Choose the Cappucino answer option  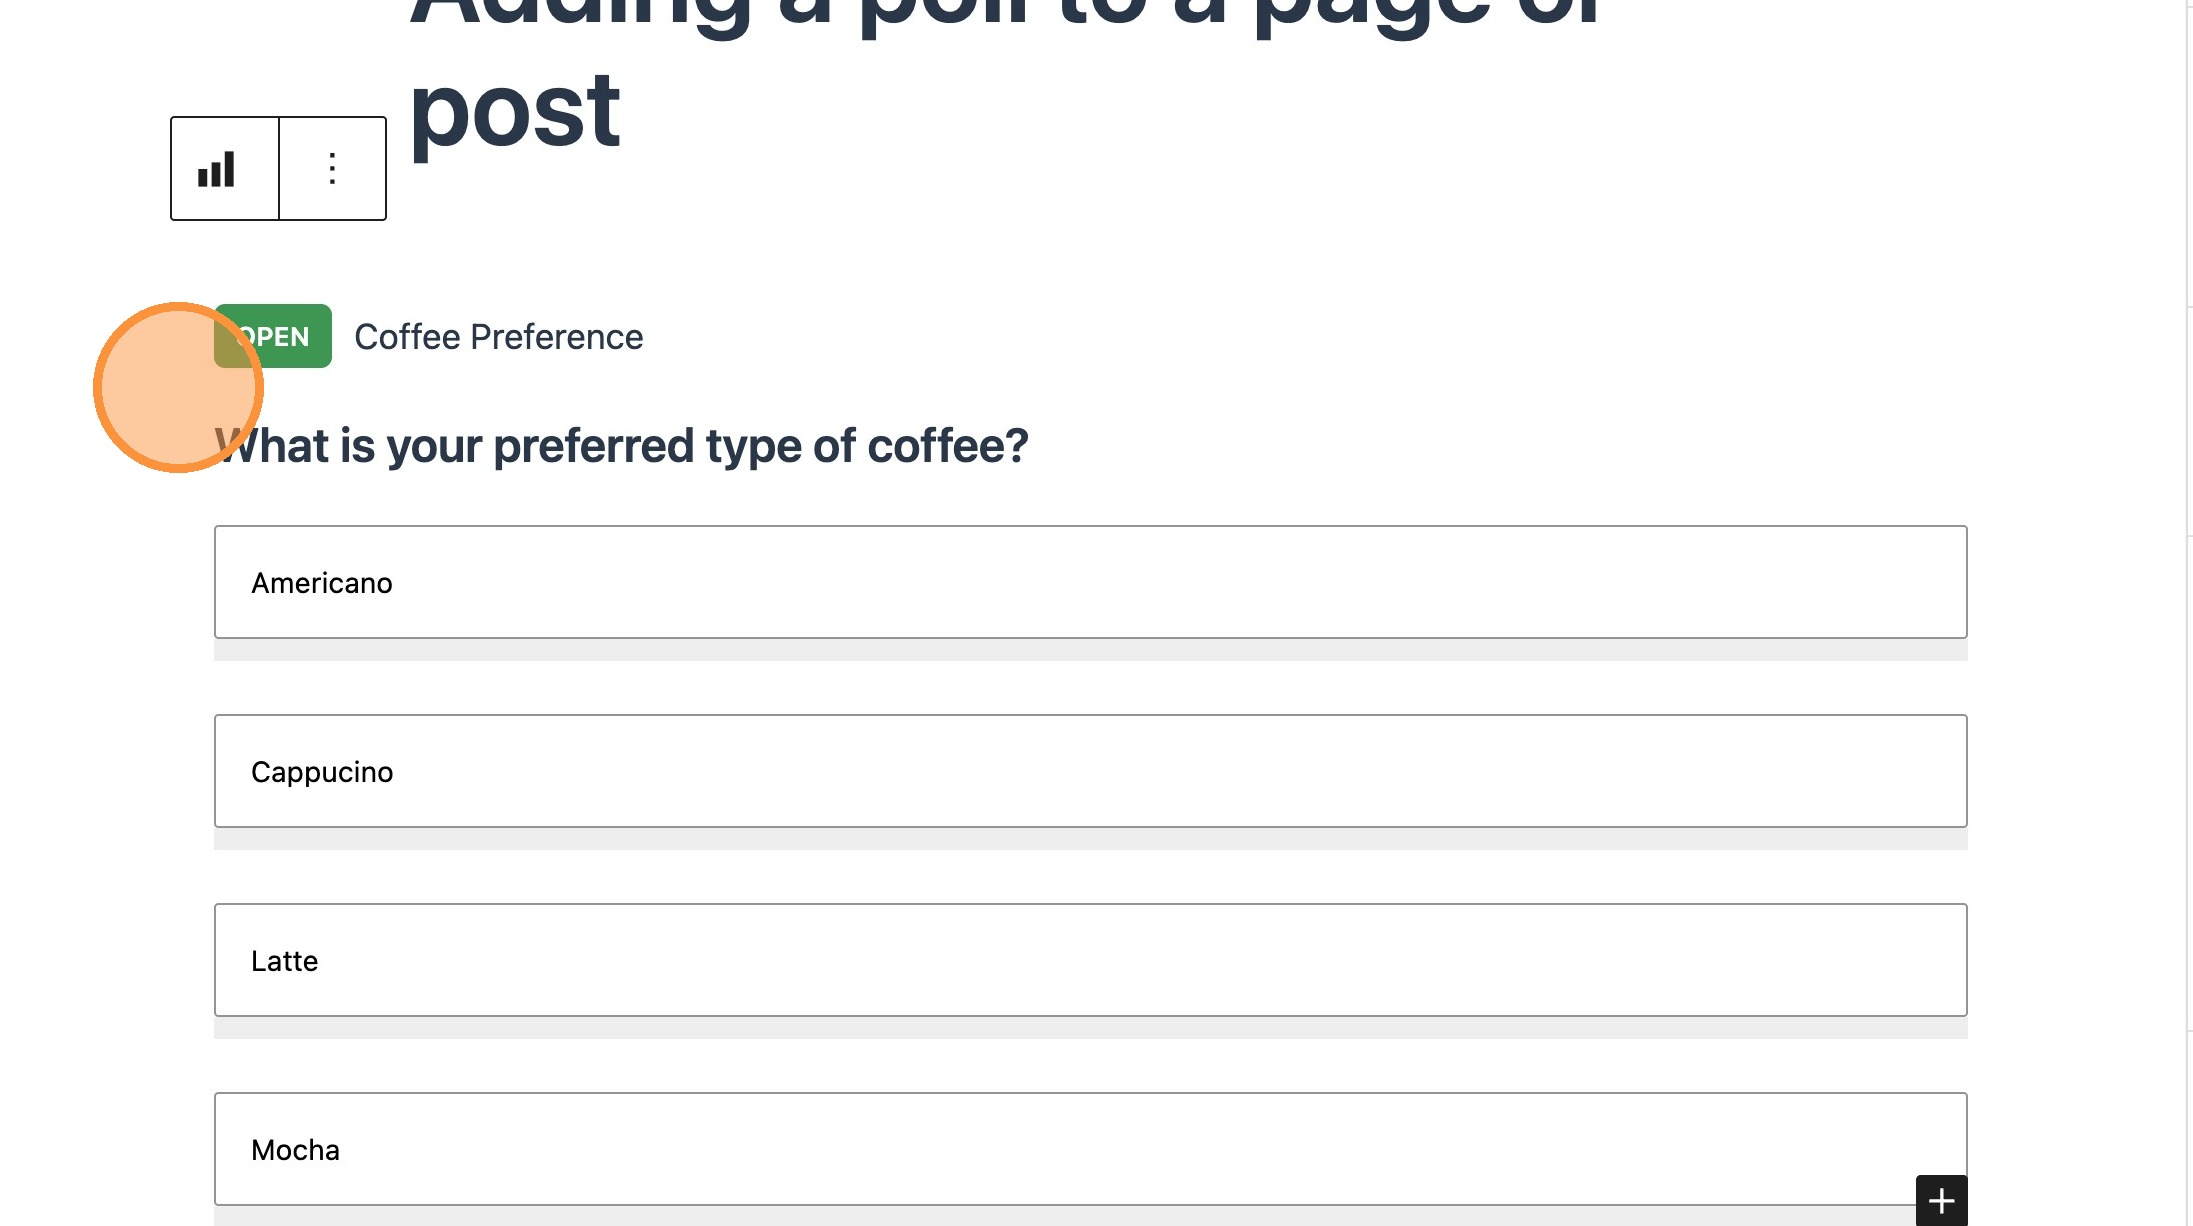pyautogui.click(x=1090, y=771)
